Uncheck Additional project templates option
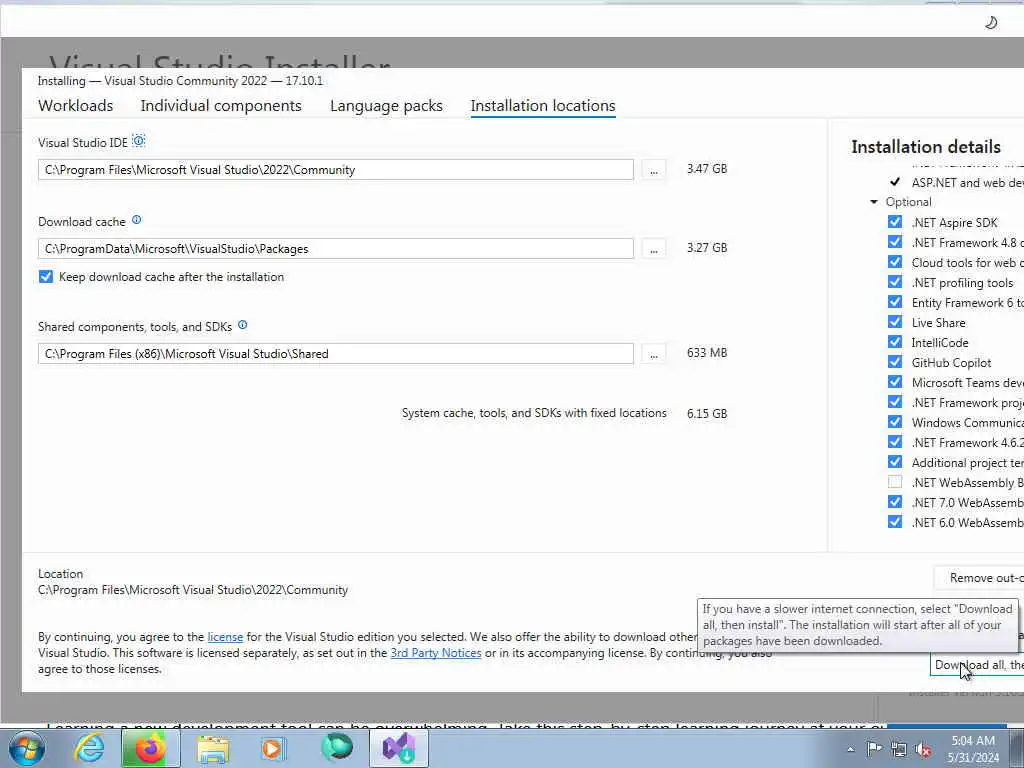The image size is (1024, 768). click(895, 462)
